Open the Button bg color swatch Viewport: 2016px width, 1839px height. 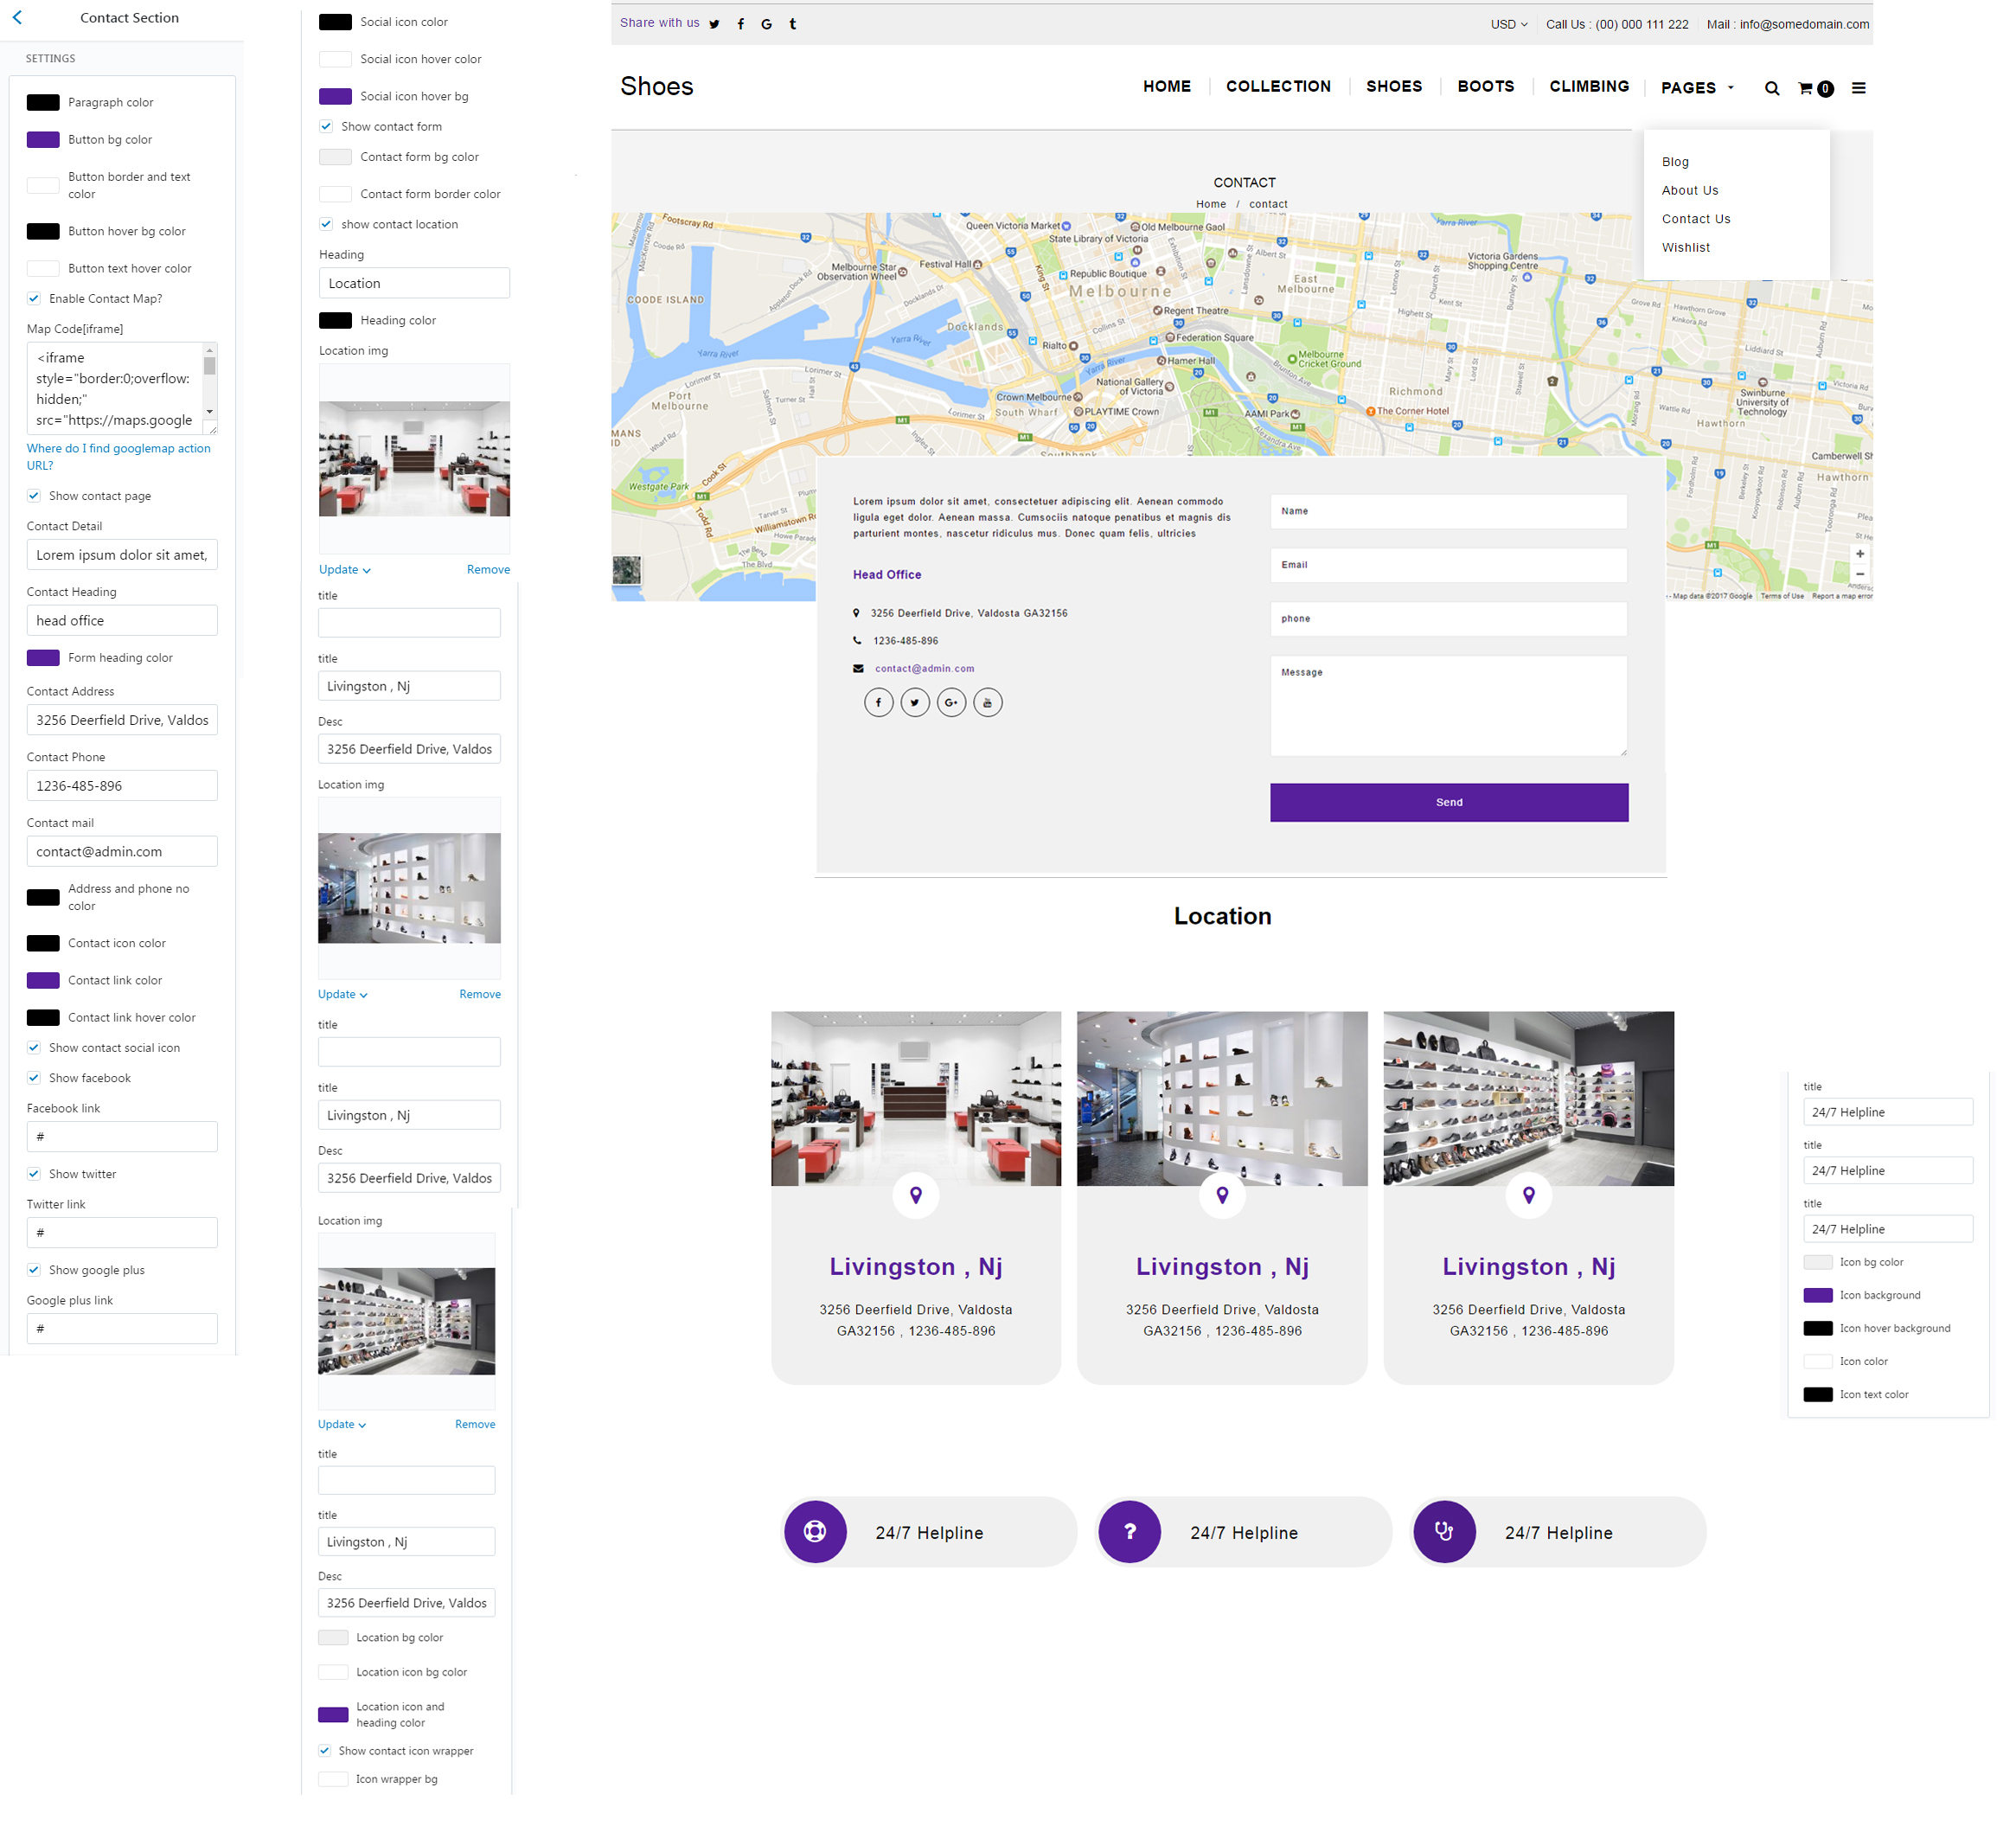(43, 139)
